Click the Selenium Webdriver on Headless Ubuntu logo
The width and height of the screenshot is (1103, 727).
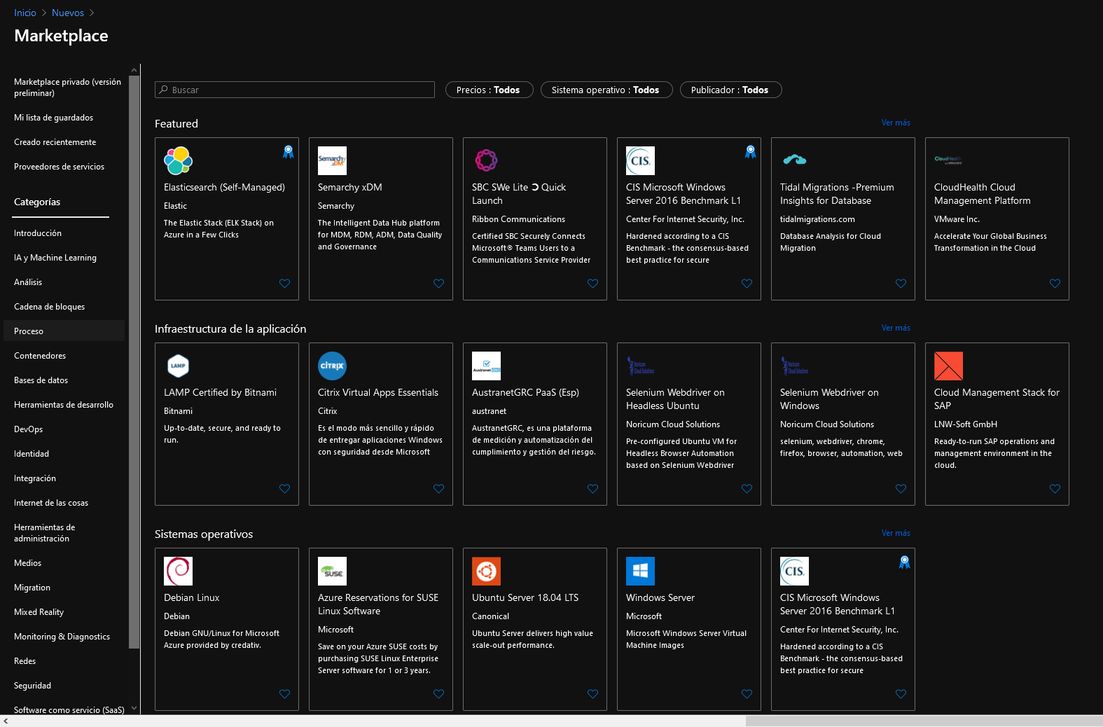pos(640,366)
